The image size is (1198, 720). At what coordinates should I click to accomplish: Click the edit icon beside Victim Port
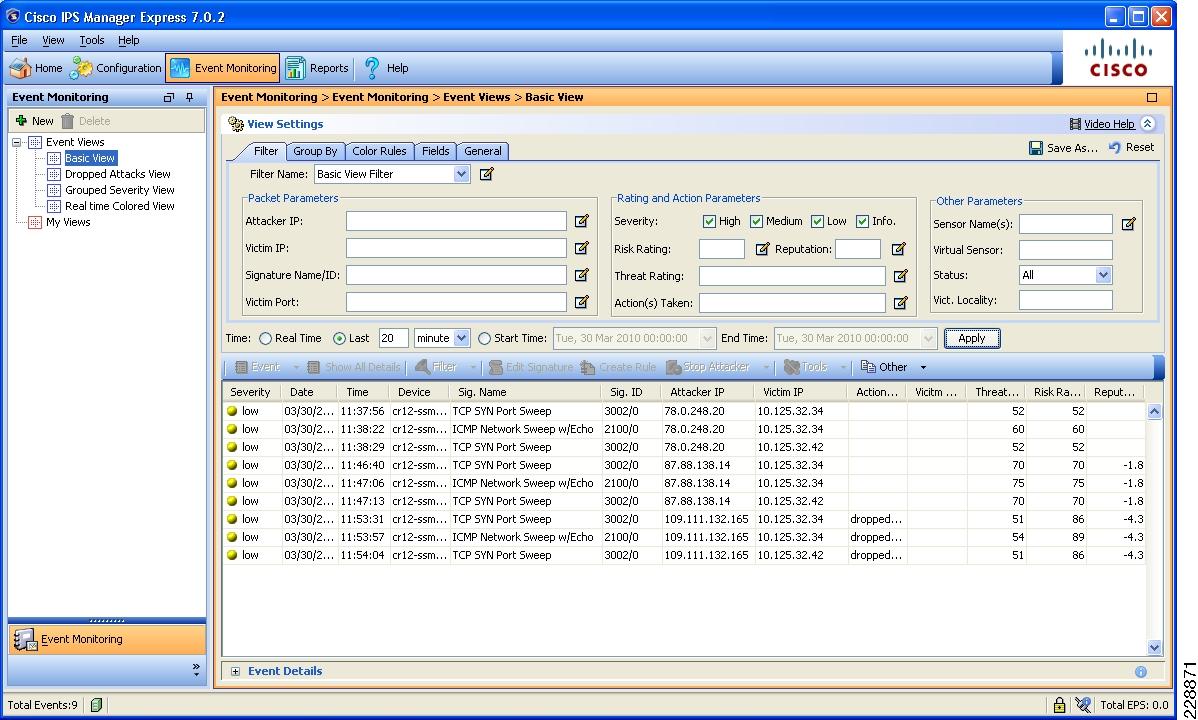coord(581,302)
